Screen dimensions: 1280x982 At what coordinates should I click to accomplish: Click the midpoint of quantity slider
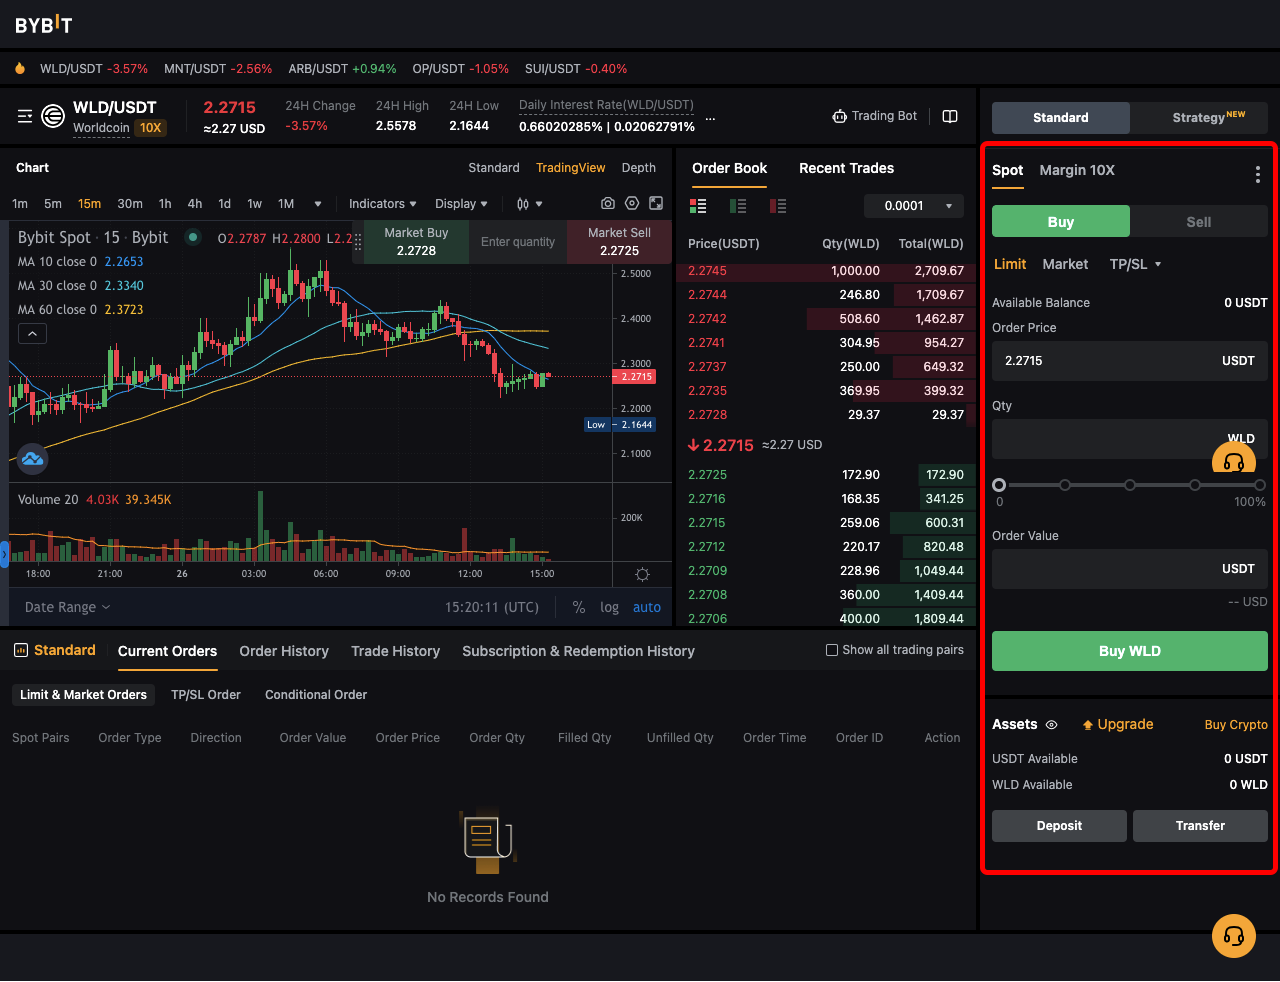(1130, 485)
